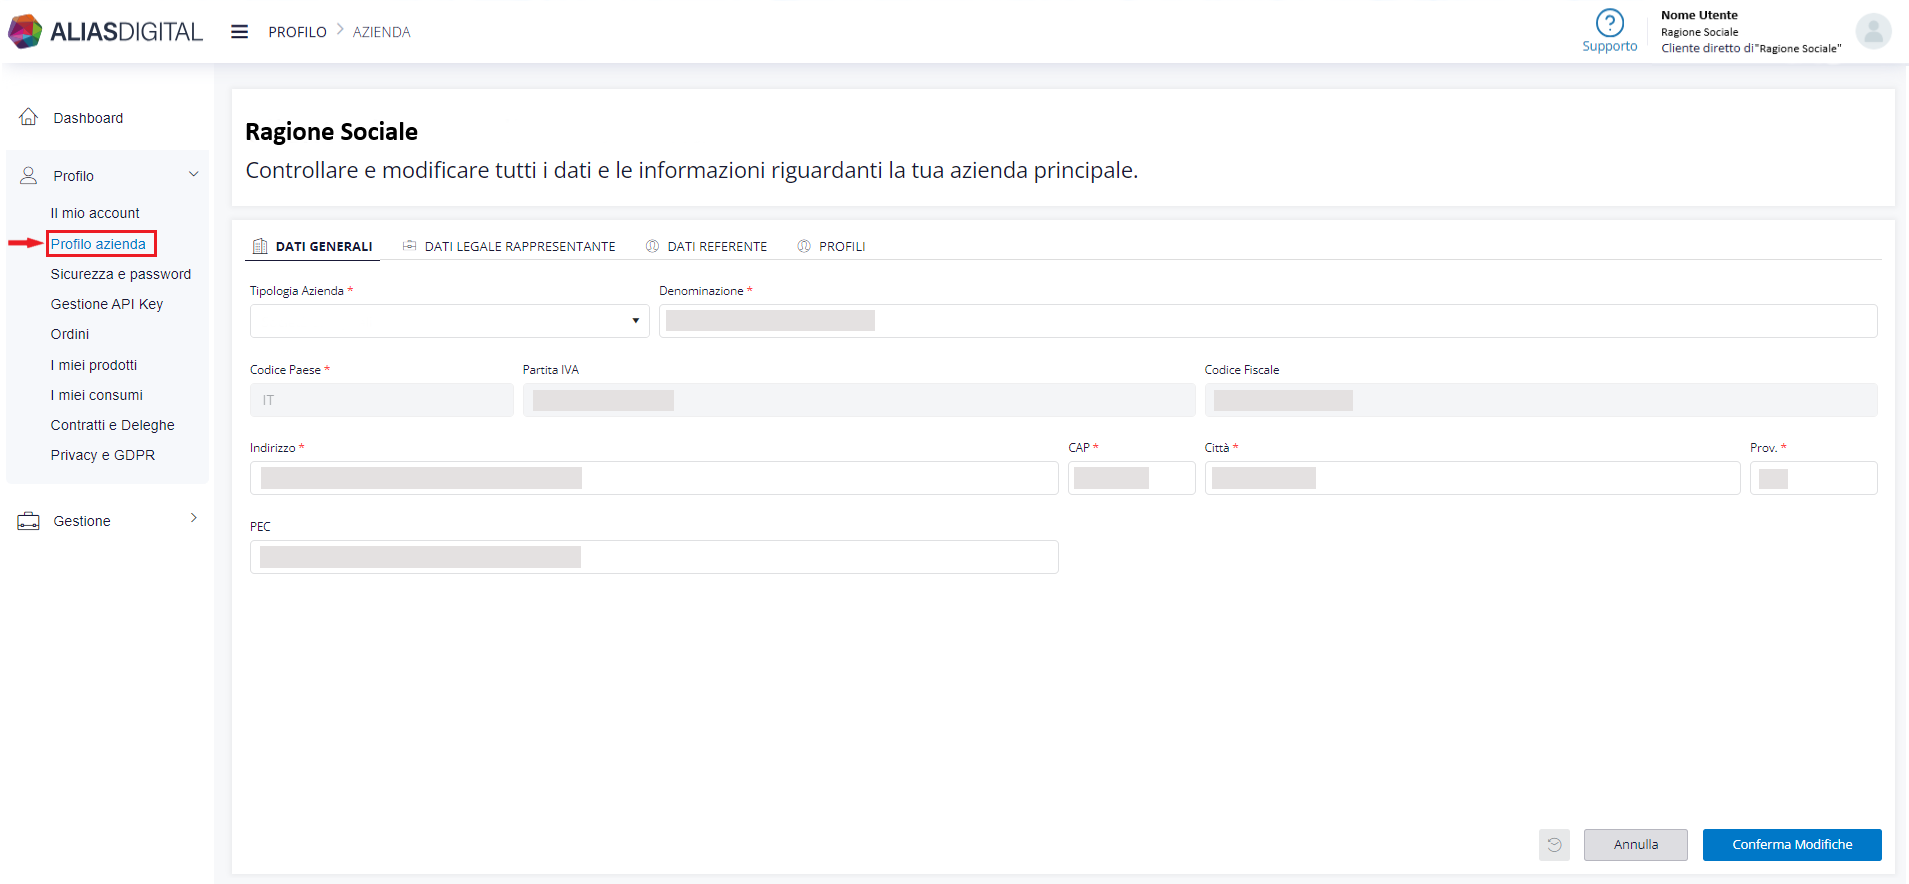Screen dimensions: 1909x884
Task: Click the AZIENDA breadcrumb
Action: pyautogui.click(x=381, y=32)
